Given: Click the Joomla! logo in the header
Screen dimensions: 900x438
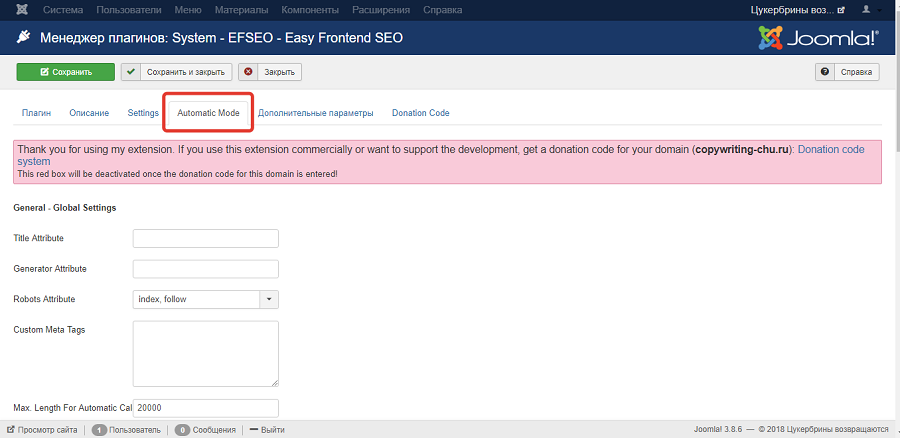Looking at the screenshot, I should (x=818, y=40).
